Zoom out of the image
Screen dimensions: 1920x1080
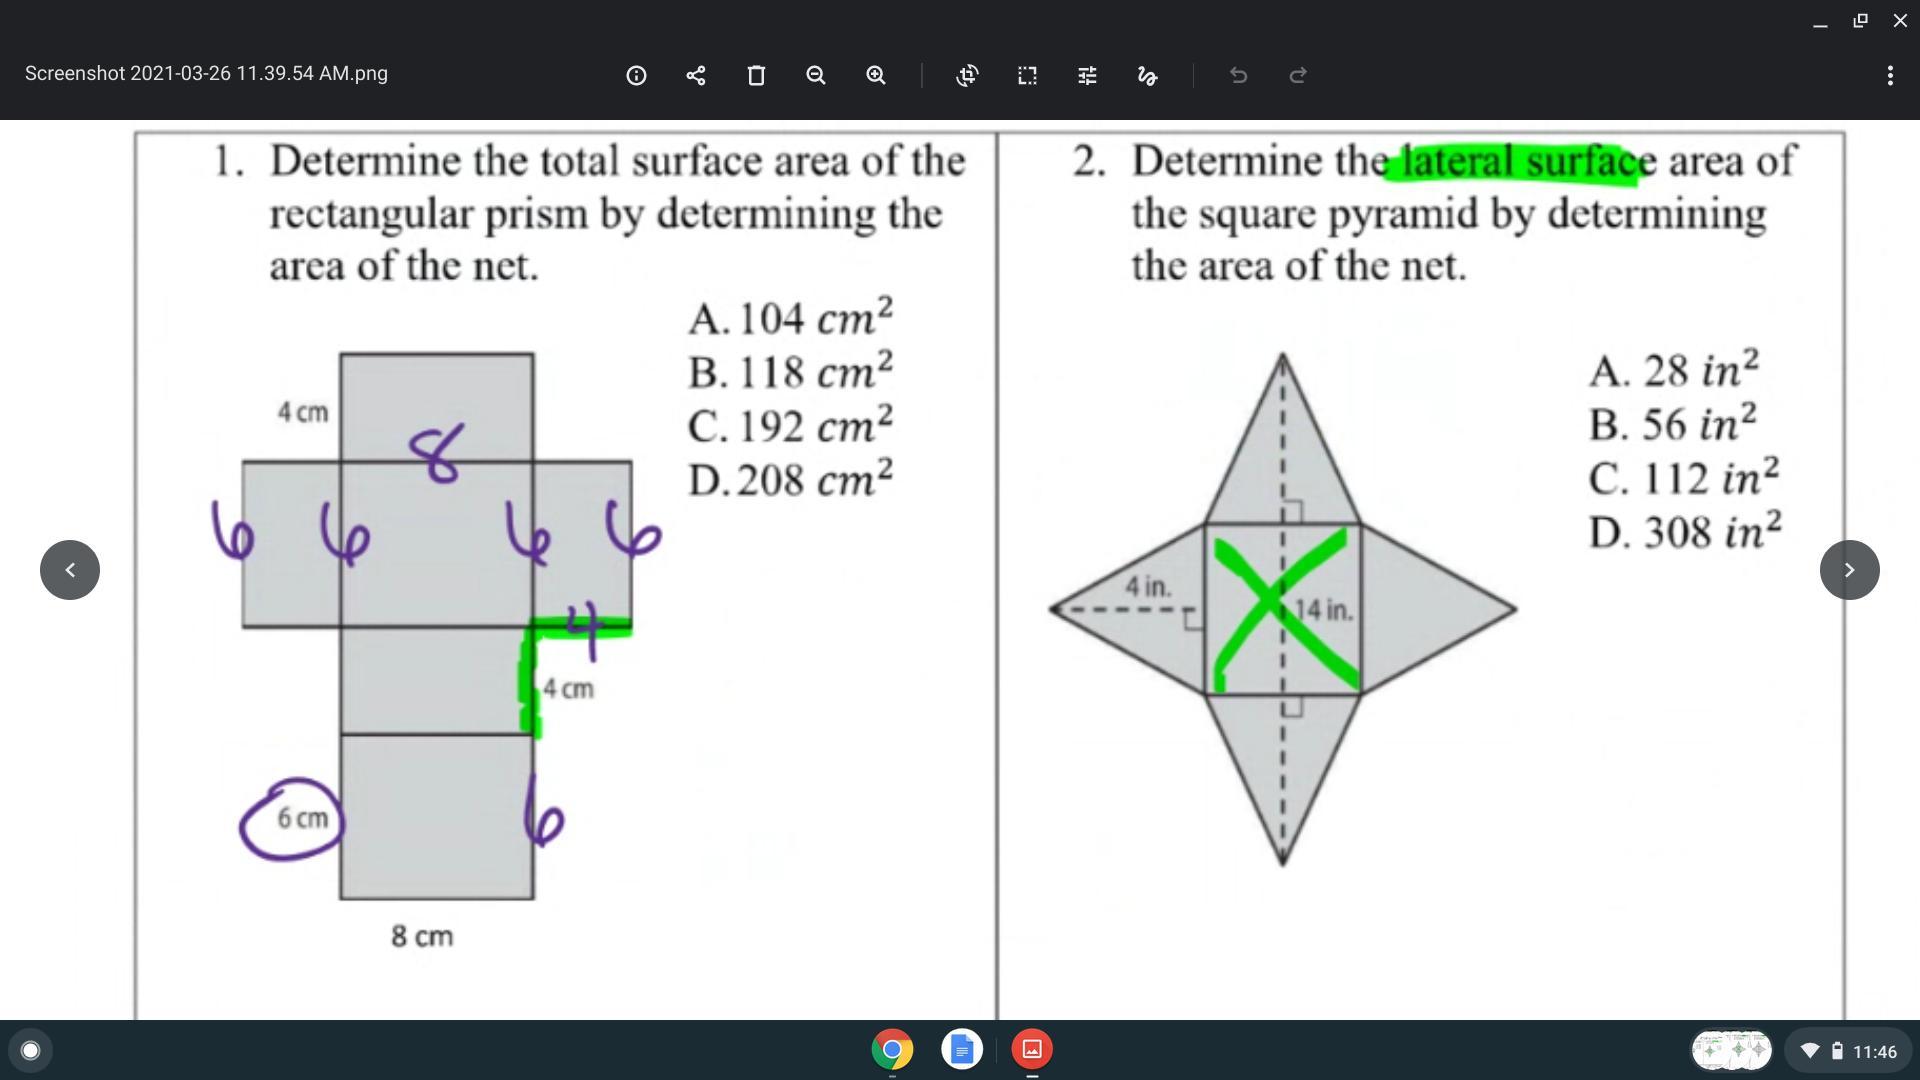(x=816, y=75)
